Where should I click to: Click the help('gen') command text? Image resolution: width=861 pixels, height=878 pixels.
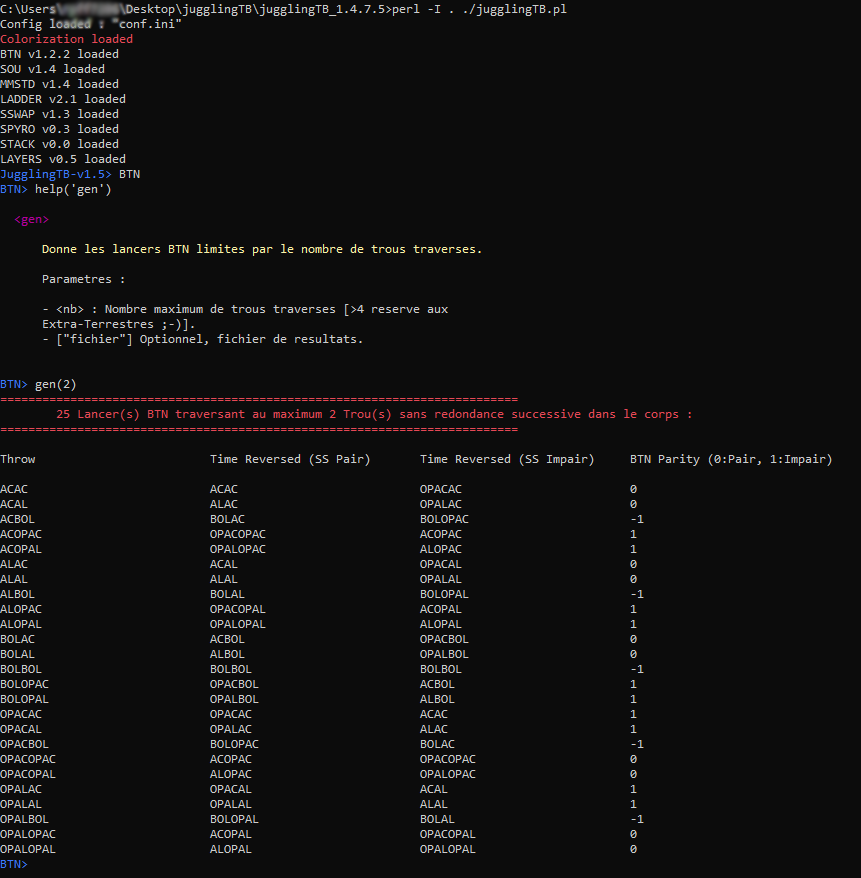pyautogui.click(x=73, y=189)
